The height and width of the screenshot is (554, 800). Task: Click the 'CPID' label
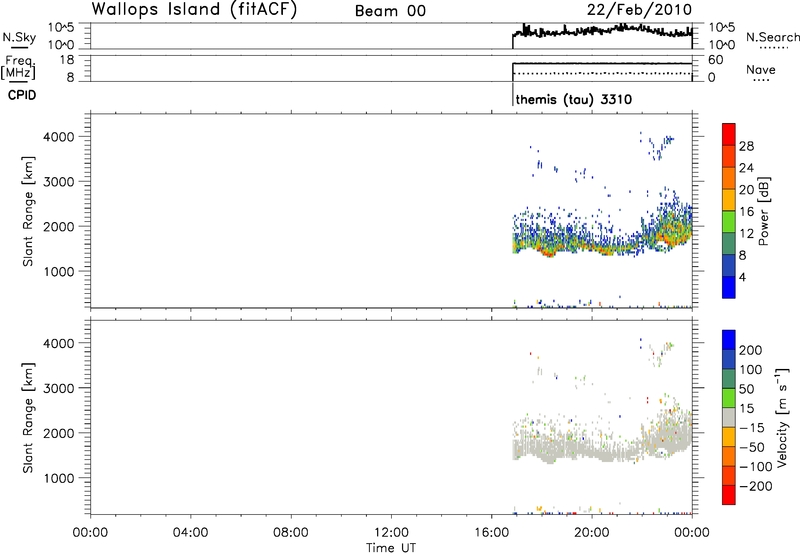pos(22,95)
